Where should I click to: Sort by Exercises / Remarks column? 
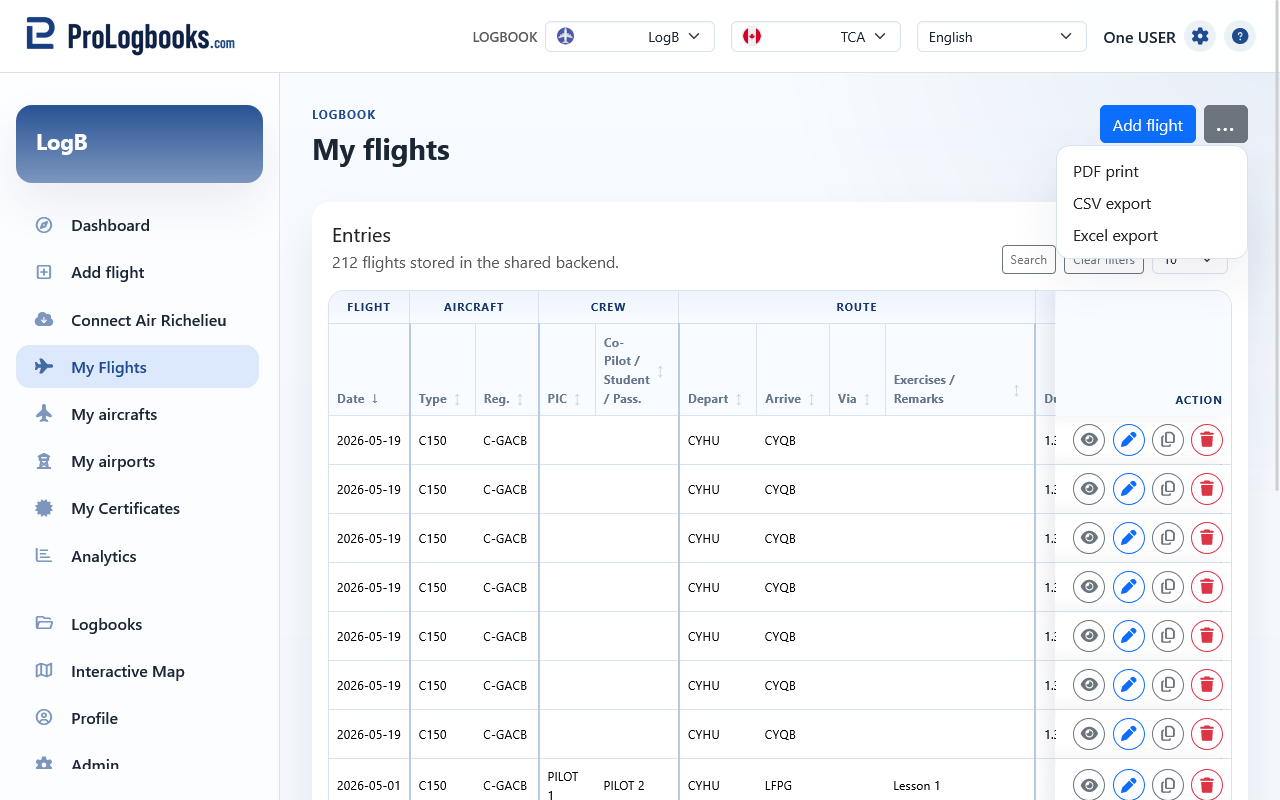point(1017,390)
